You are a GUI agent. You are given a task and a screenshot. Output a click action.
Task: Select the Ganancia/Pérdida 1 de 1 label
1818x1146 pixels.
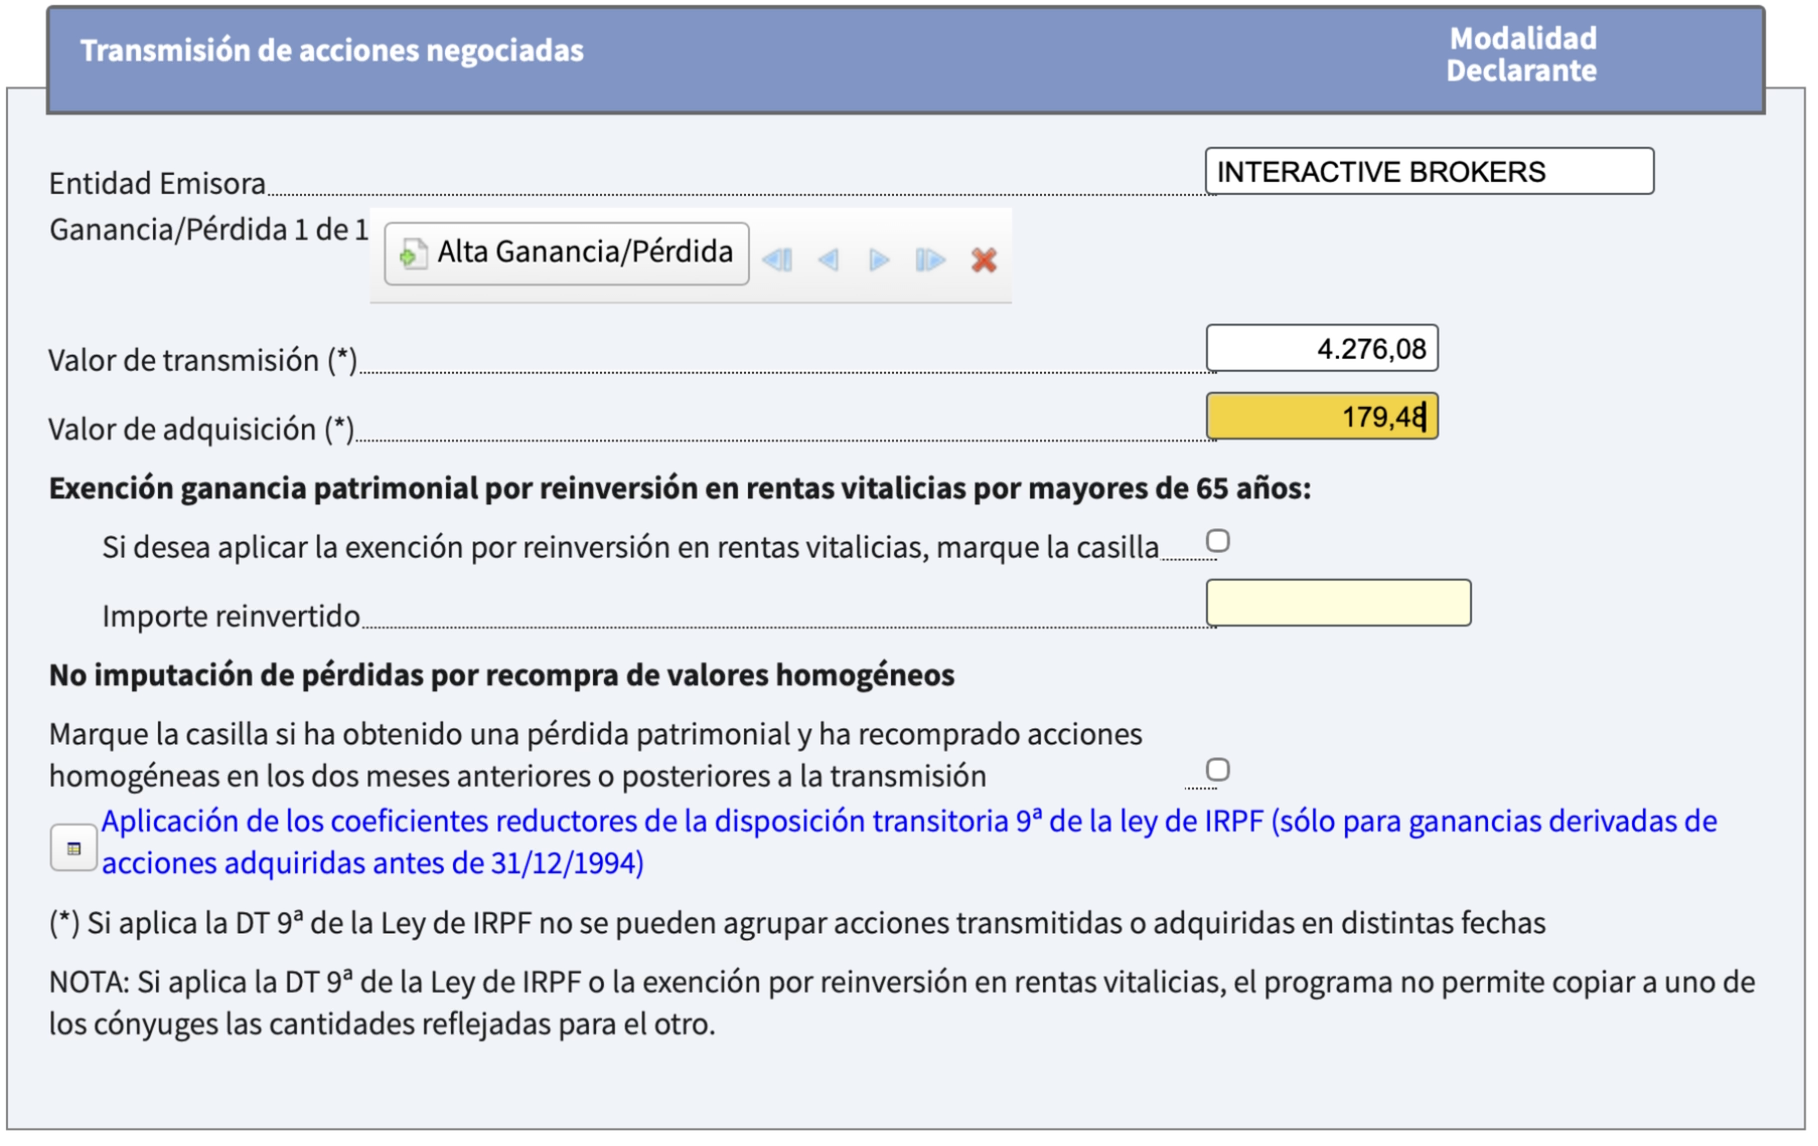click(x=205, y=229)
